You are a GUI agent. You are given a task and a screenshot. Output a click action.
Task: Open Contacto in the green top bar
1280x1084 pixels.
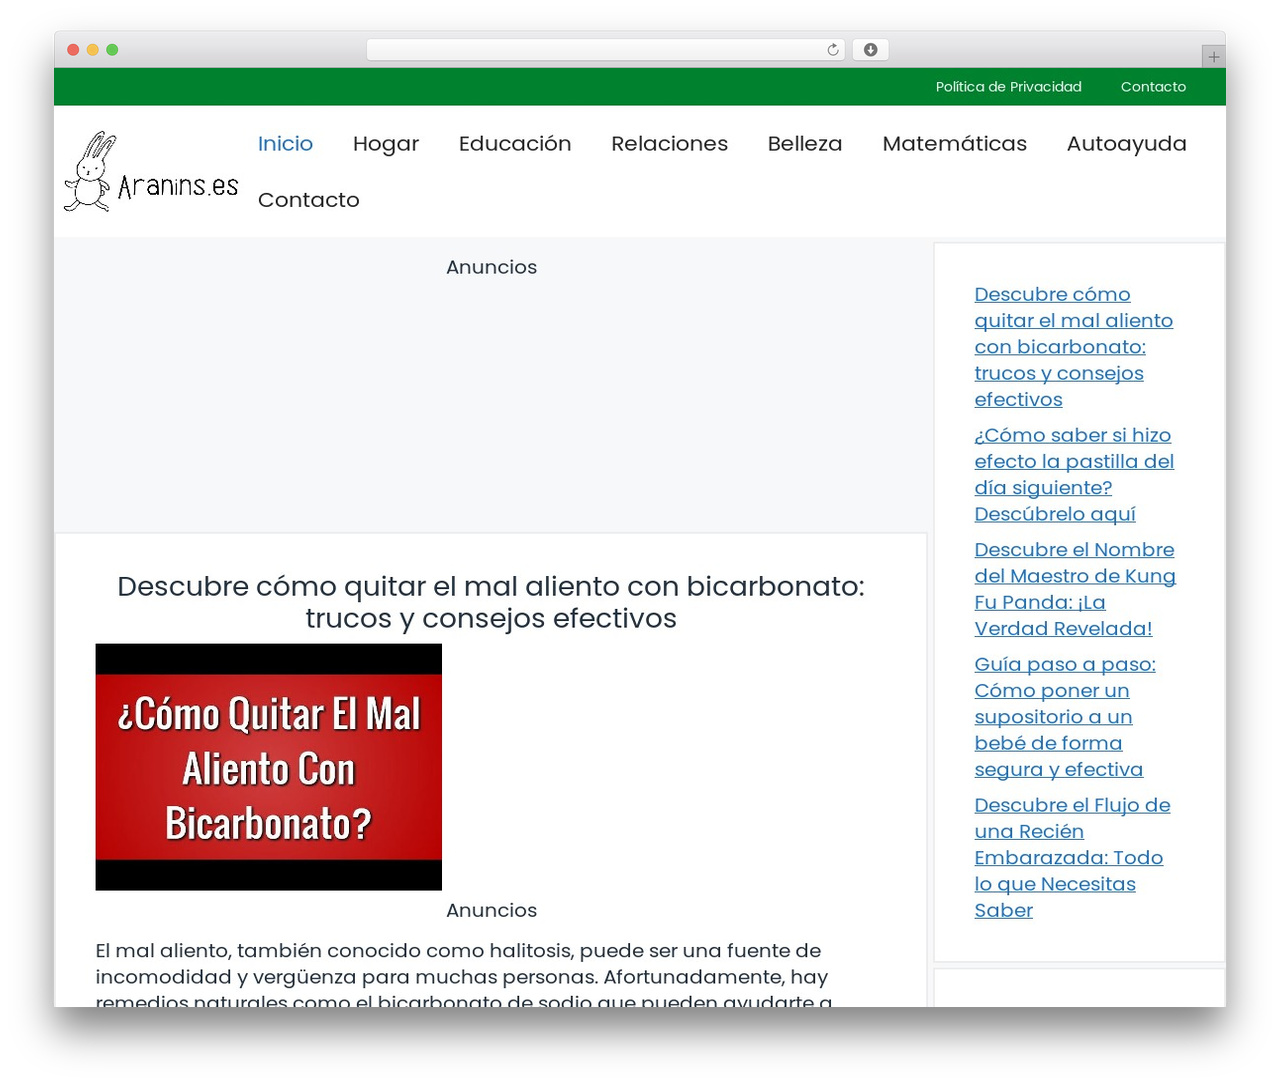pyautogui.click(x=1153, y=87)
